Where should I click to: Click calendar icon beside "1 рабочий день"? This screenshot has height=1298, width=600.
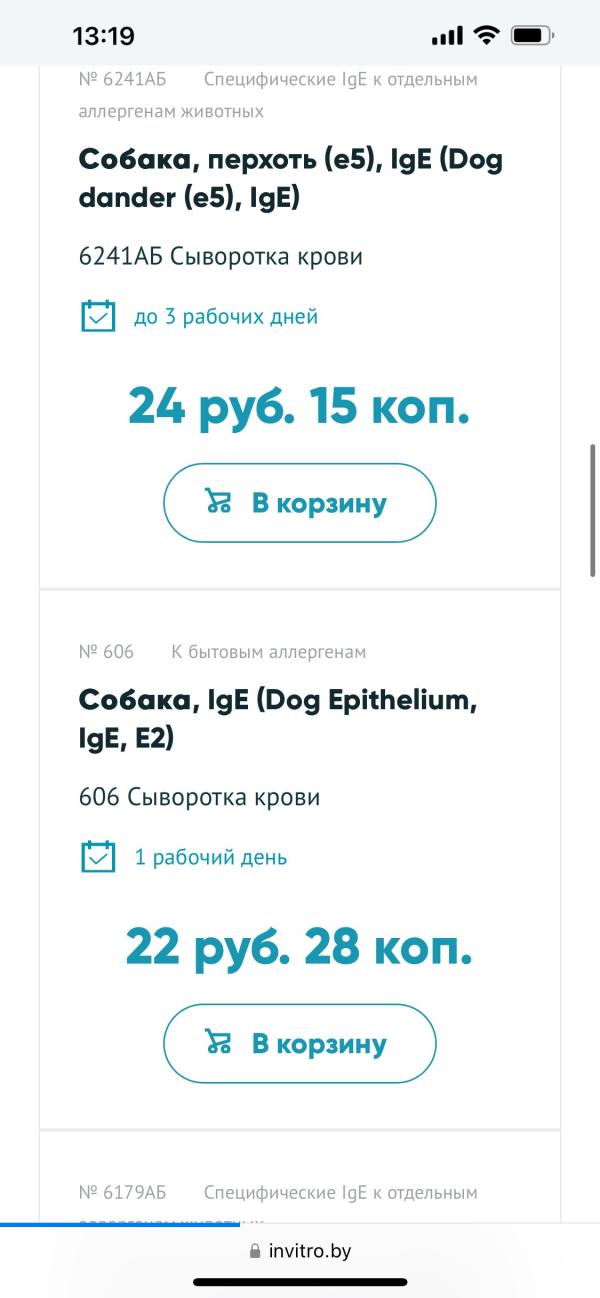click(x=98, y=857)
